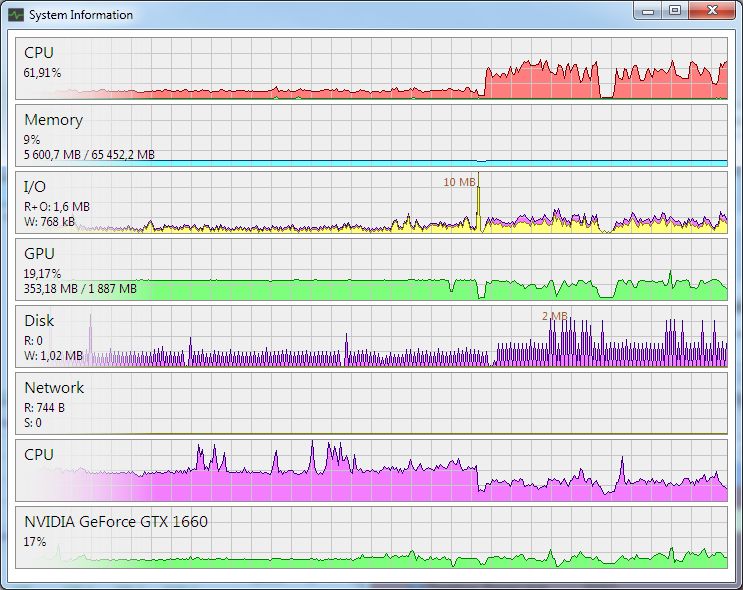
Task: Click the System Information window title text
Action: (x=81, y=15)
